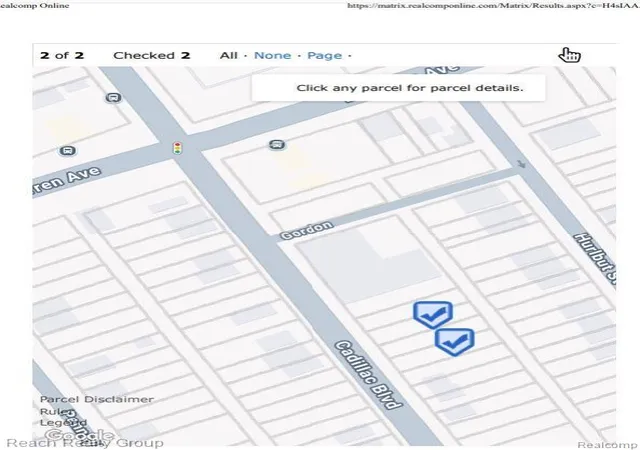Click the bus stop icon at top left
The height and width of the screenshot is (450, 640).
point(114,98)
